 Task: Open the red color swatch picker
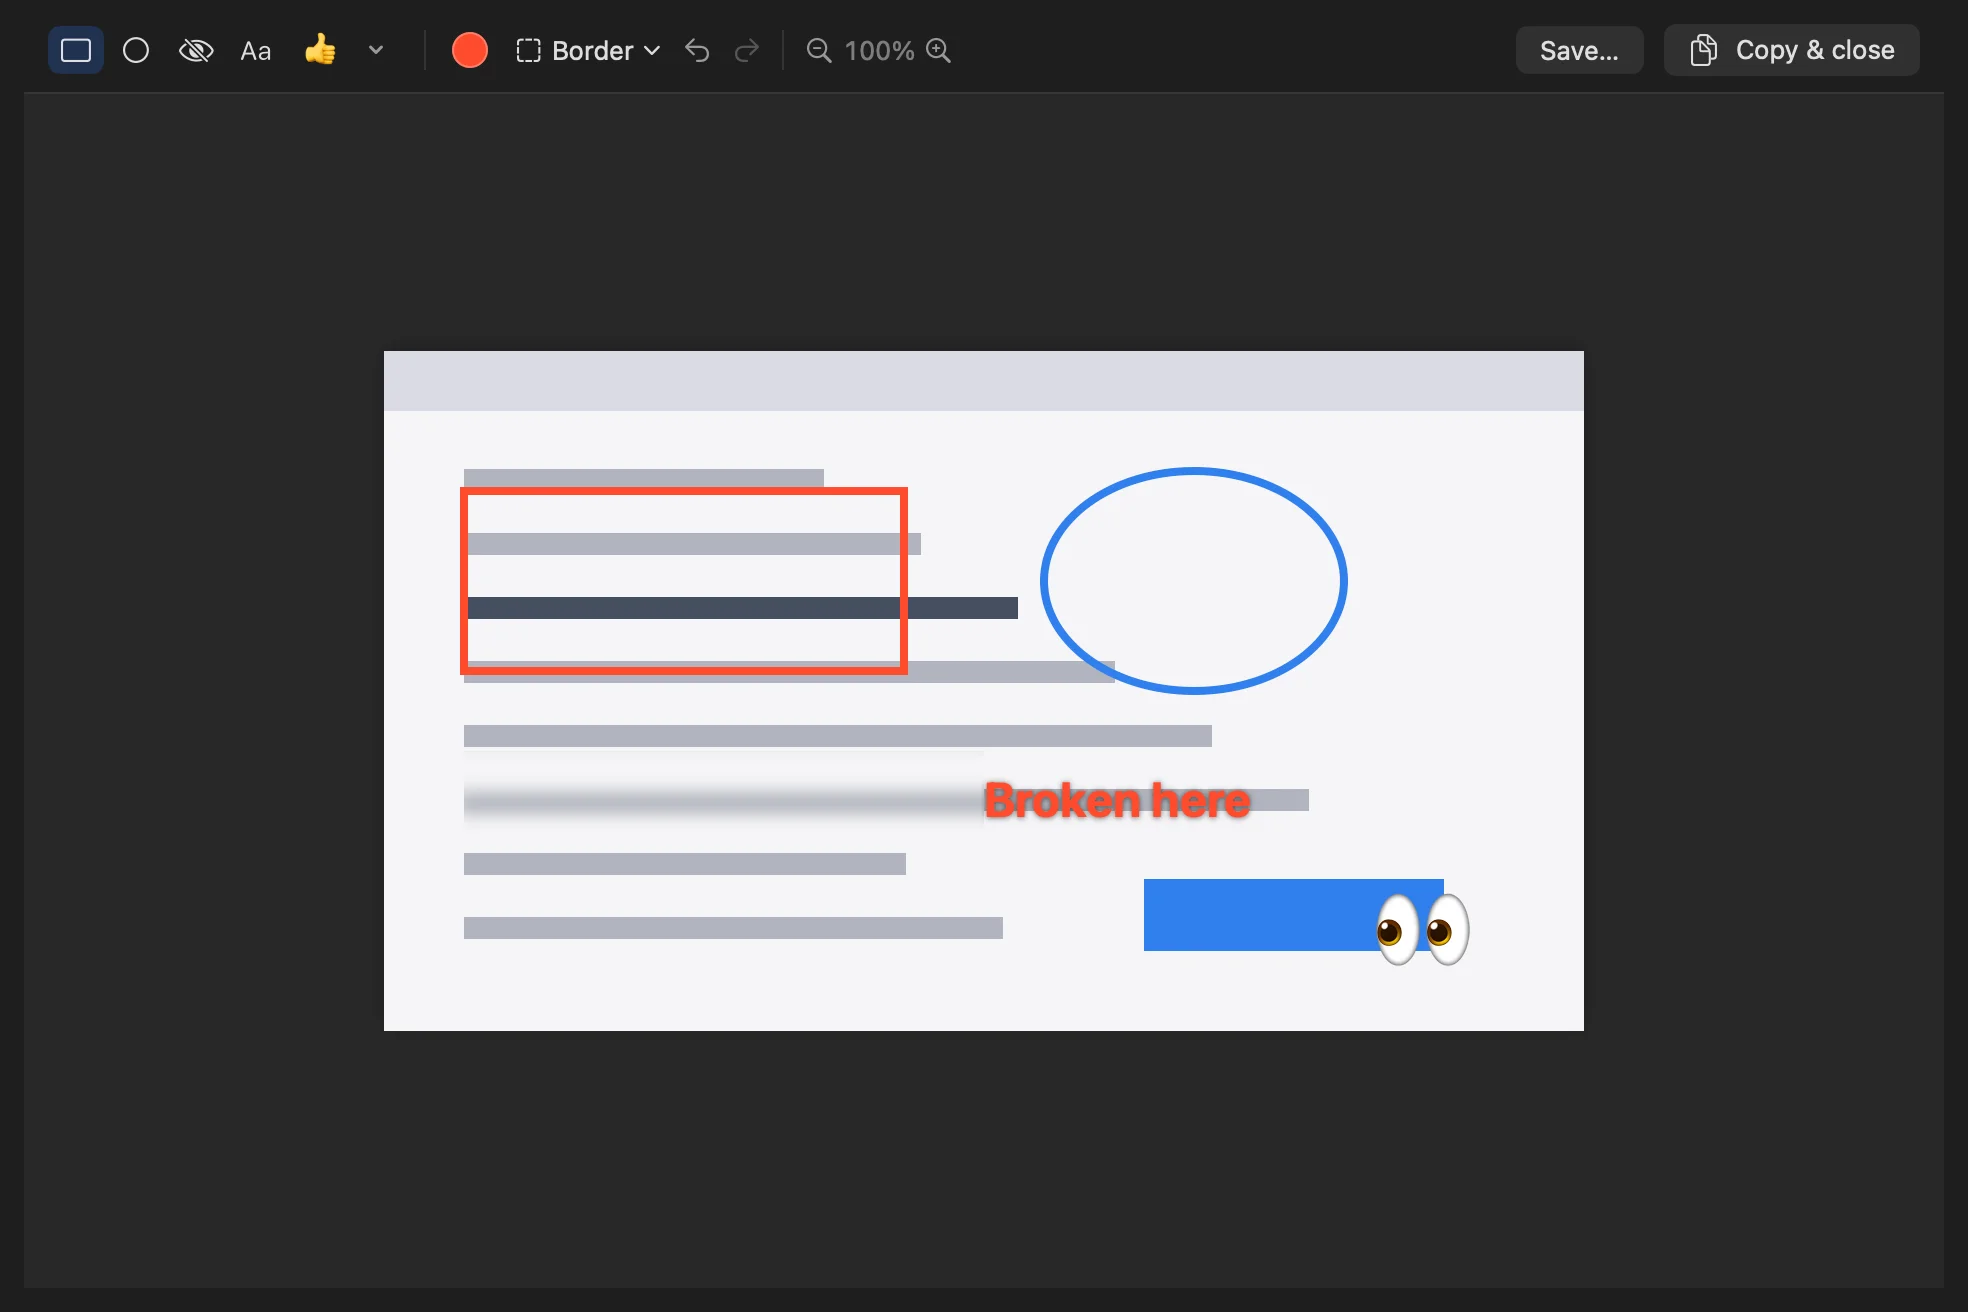coord(470,50)
